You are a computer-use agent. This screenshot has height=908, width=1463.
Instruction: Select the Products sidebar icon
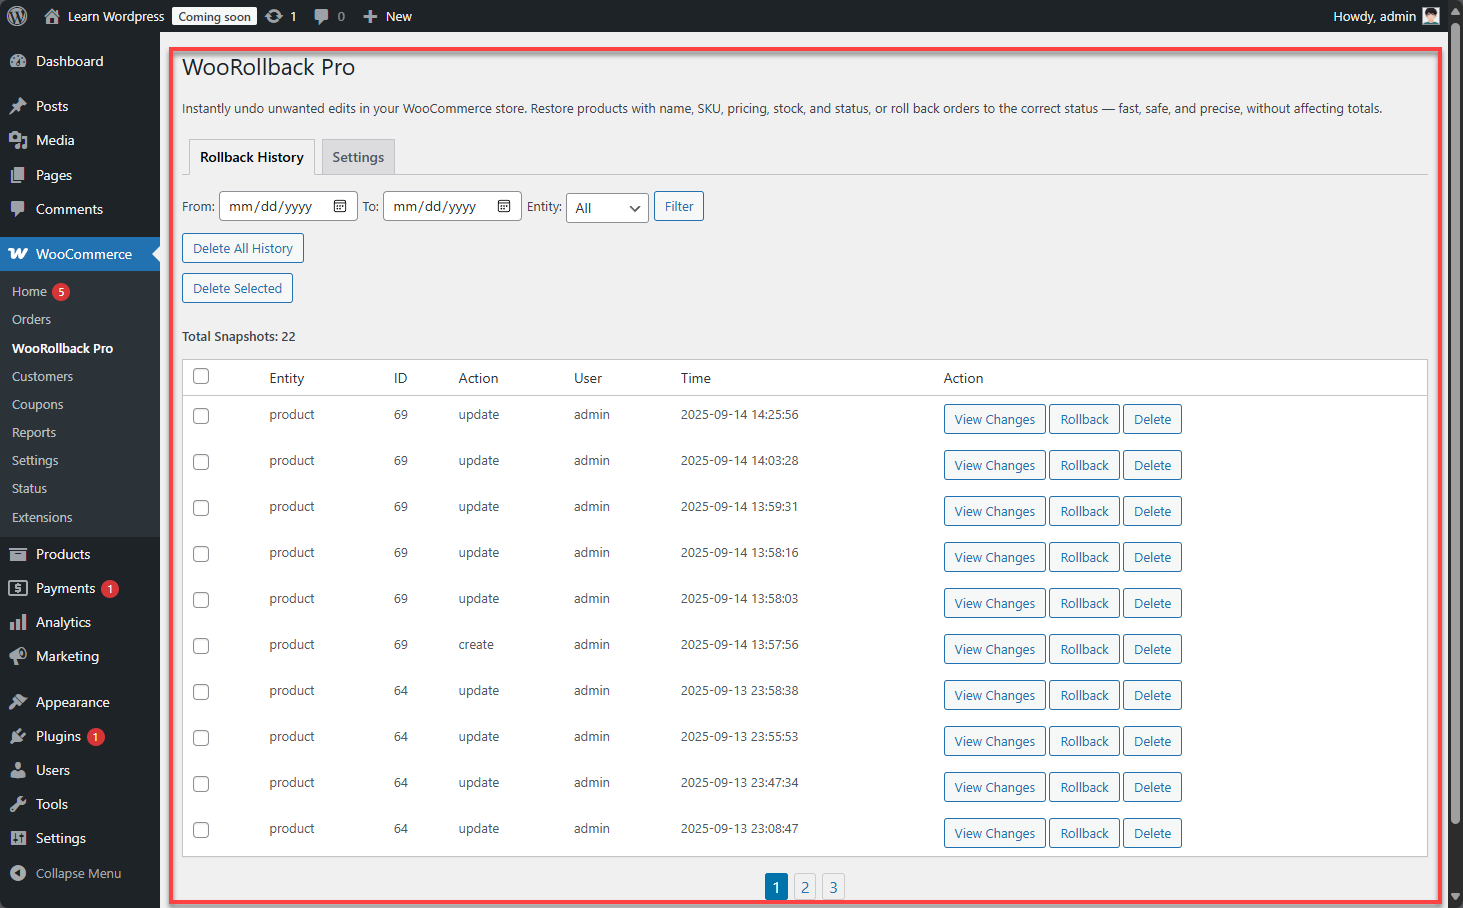tap(20, 554)
